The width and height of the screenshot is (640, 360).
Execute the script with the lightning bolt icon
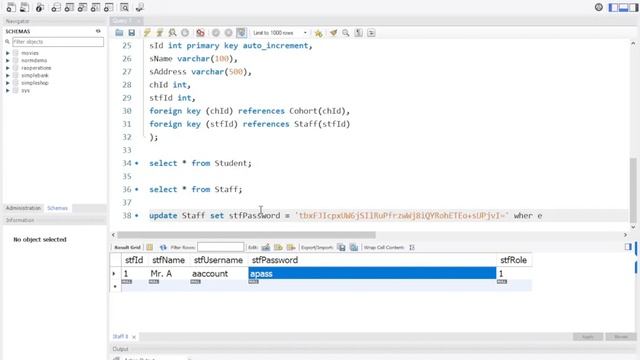pyautogui.click(x=147, y=33)
